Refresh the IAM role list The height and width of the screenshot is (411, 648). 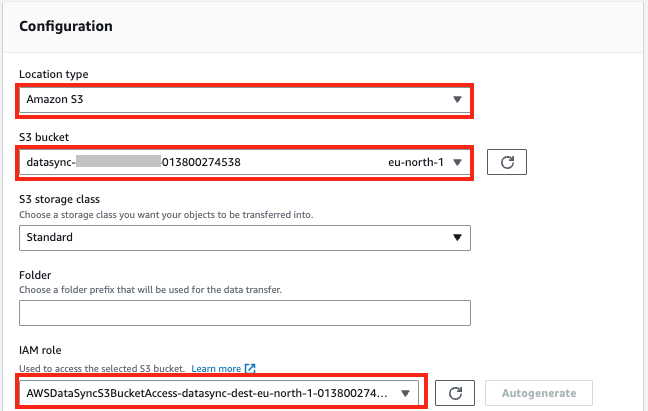(455, 393)
